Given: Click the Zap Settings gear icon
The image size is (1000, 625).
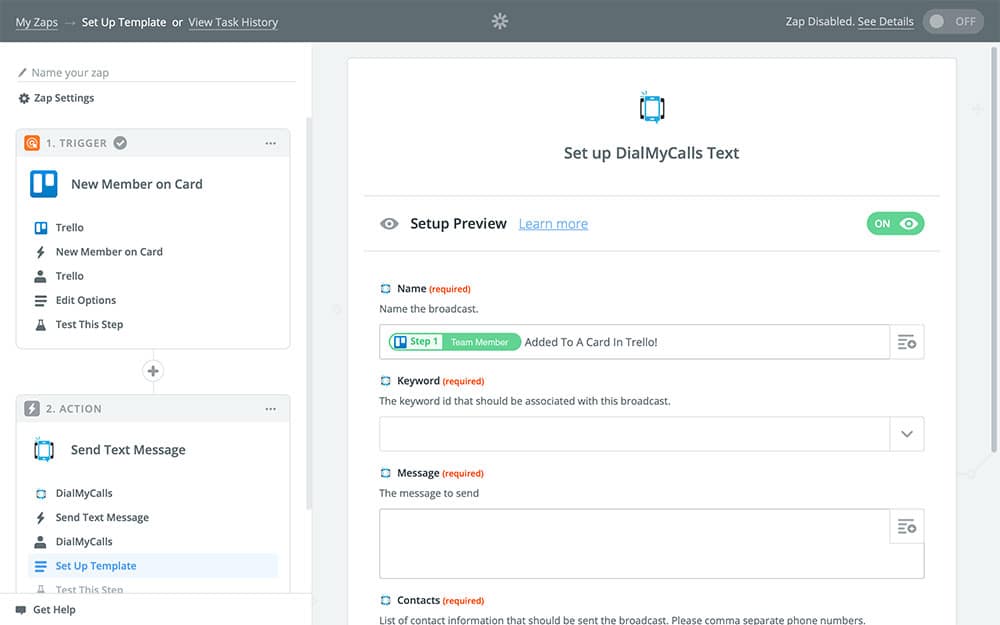Looking at the screenshot, I should pyautogui.click(x=24, y=98).
